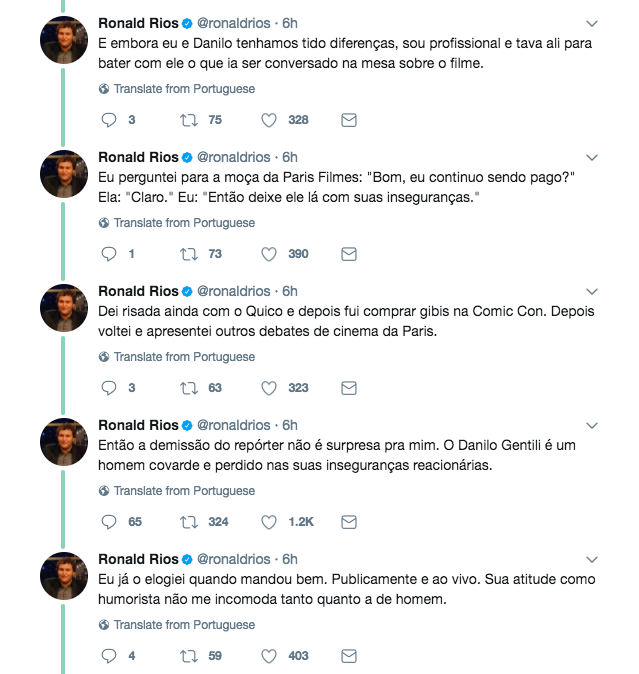639x674 pixels.
Task: Like the tweet with 390 likes
Action: (x=269, y=254)
